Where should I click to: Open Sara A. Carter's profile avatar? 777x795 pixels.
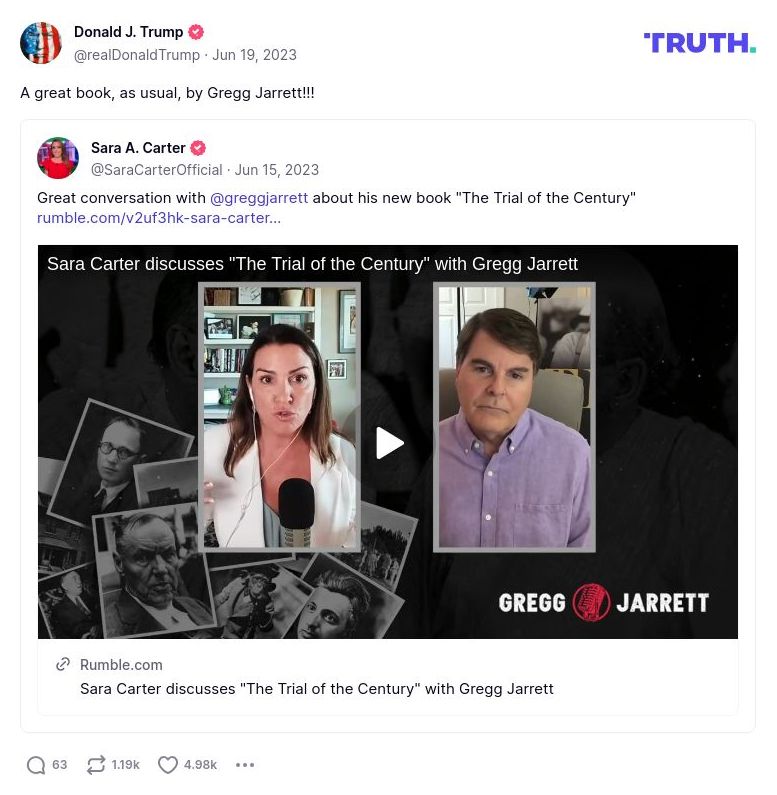coord(58,158)
